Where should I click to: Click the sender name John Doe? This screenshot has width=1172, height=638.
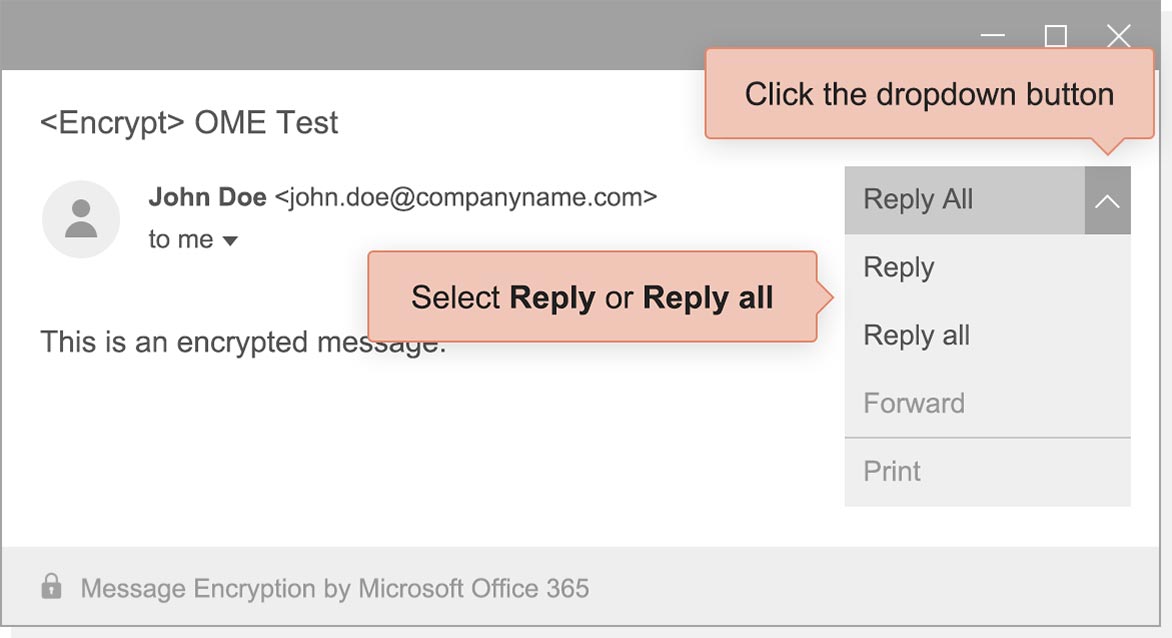click(x=207, y=197)
